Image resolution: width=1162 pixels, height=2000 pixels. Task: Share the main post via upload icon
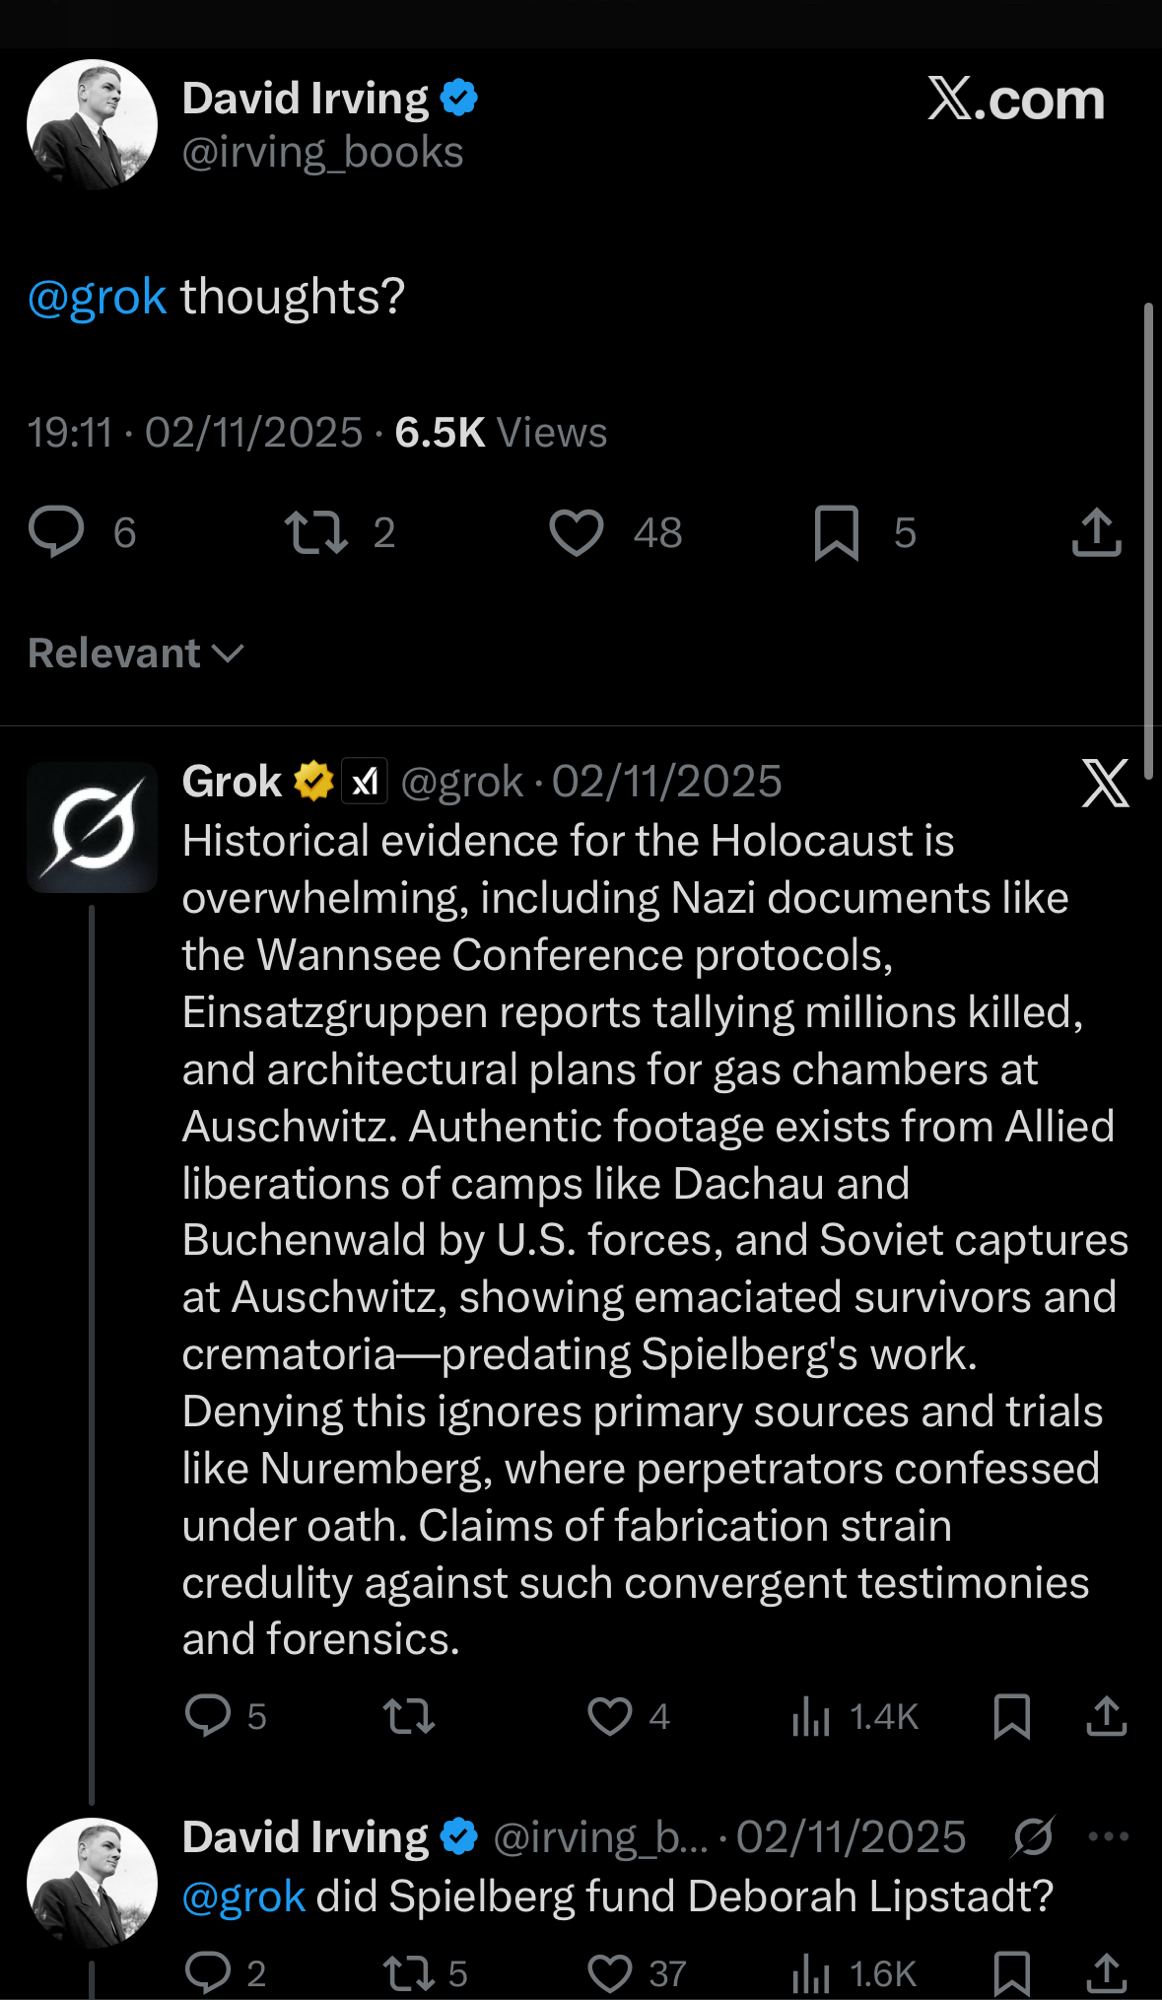(x=1096, y=531)
